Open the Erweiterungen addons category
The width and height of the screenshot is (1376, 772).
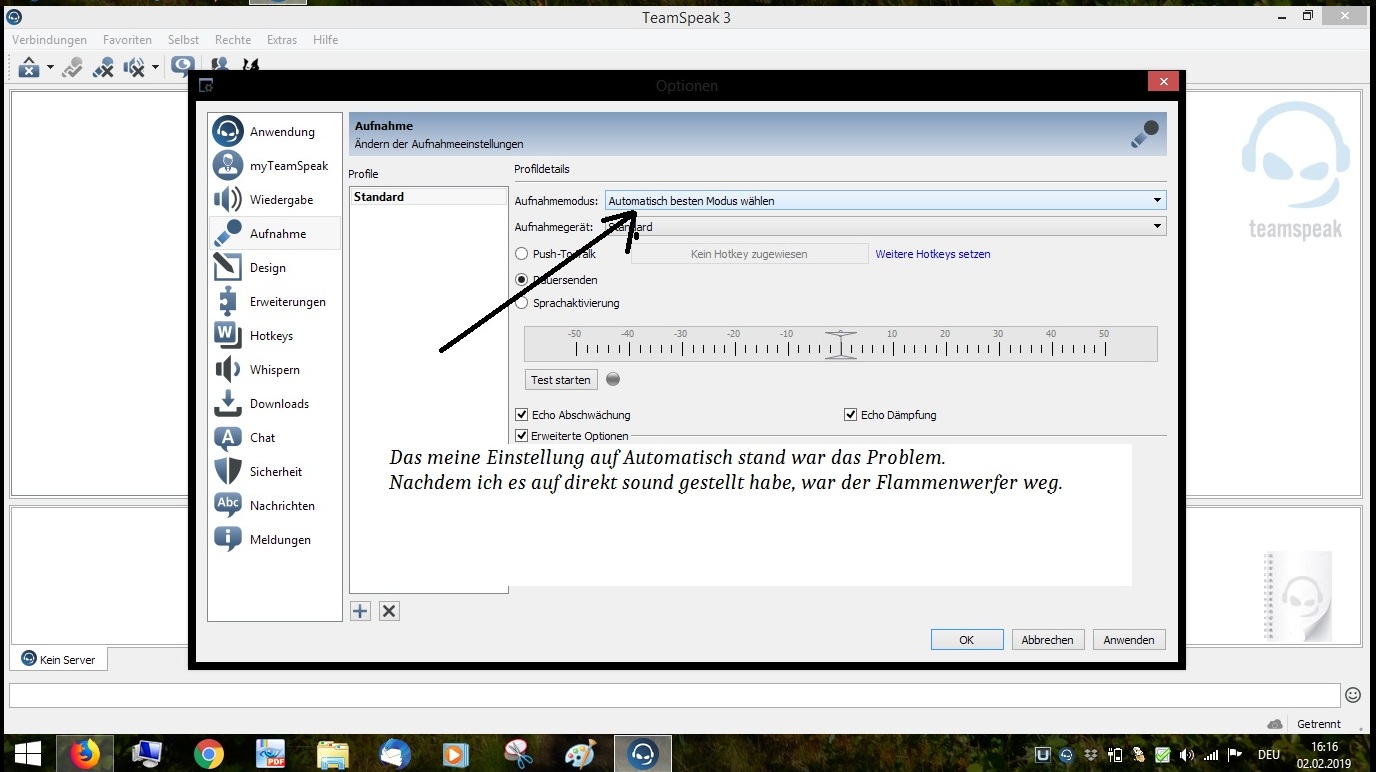(x=275, y=302)
